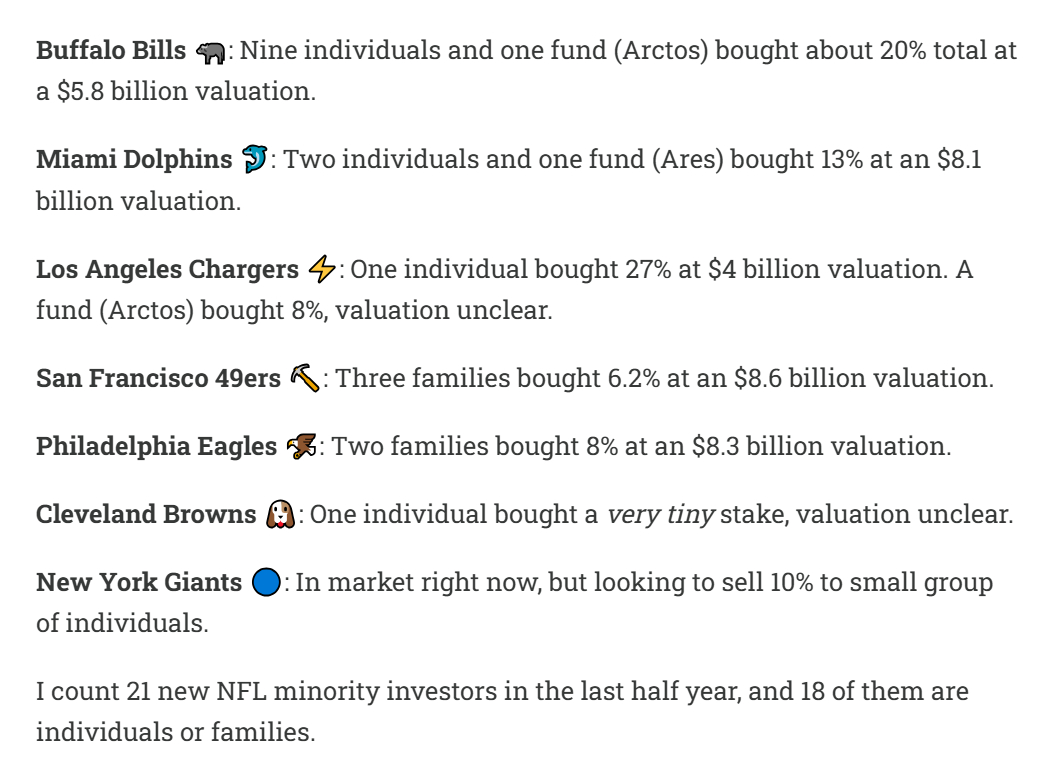Click the dog face emoji beside Browns

click(x=280, y=515)
